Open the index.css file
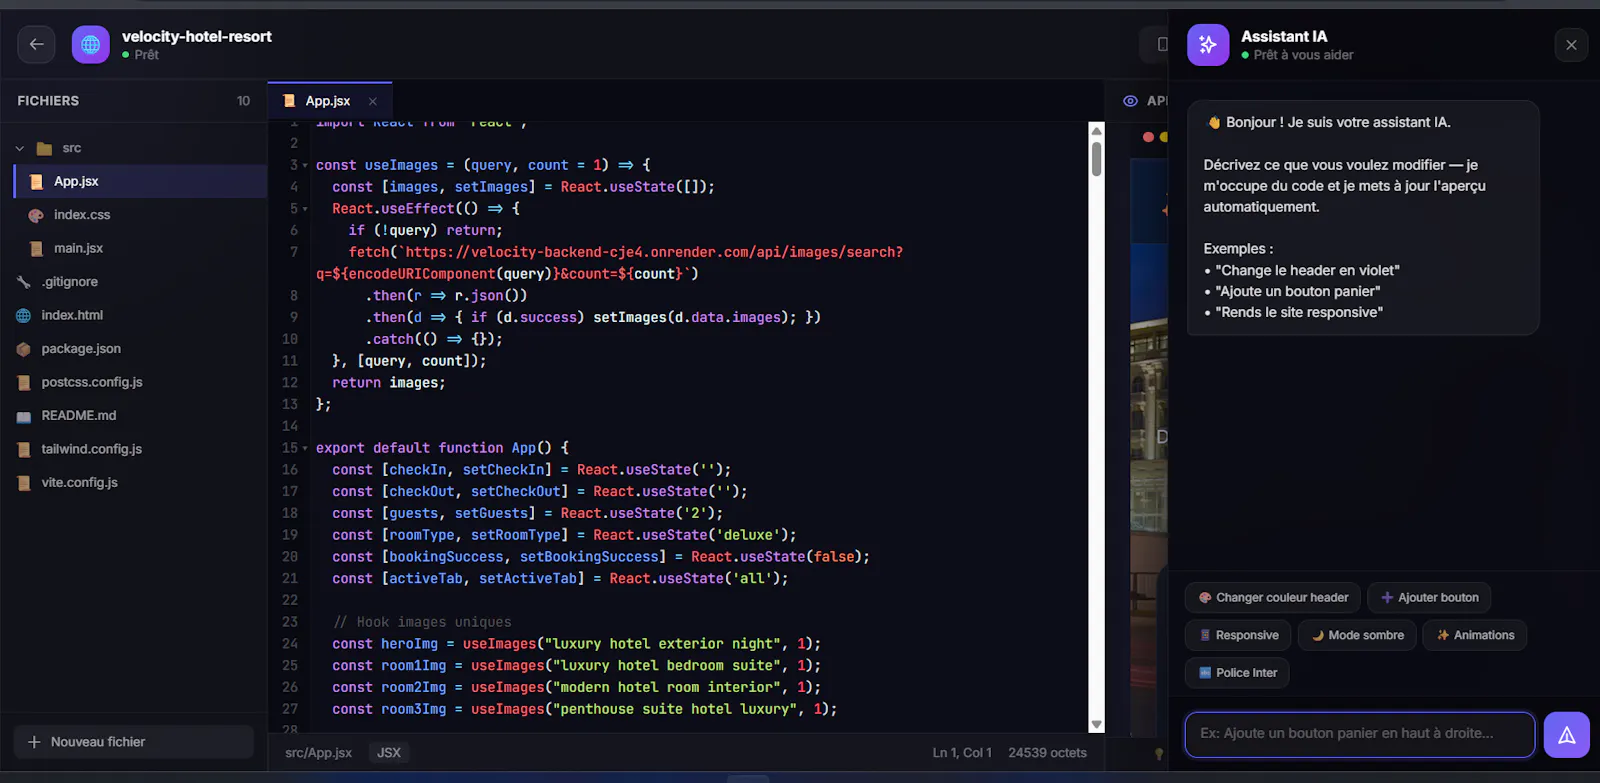This screenshot has width=1600, height=783. [82, 215]
